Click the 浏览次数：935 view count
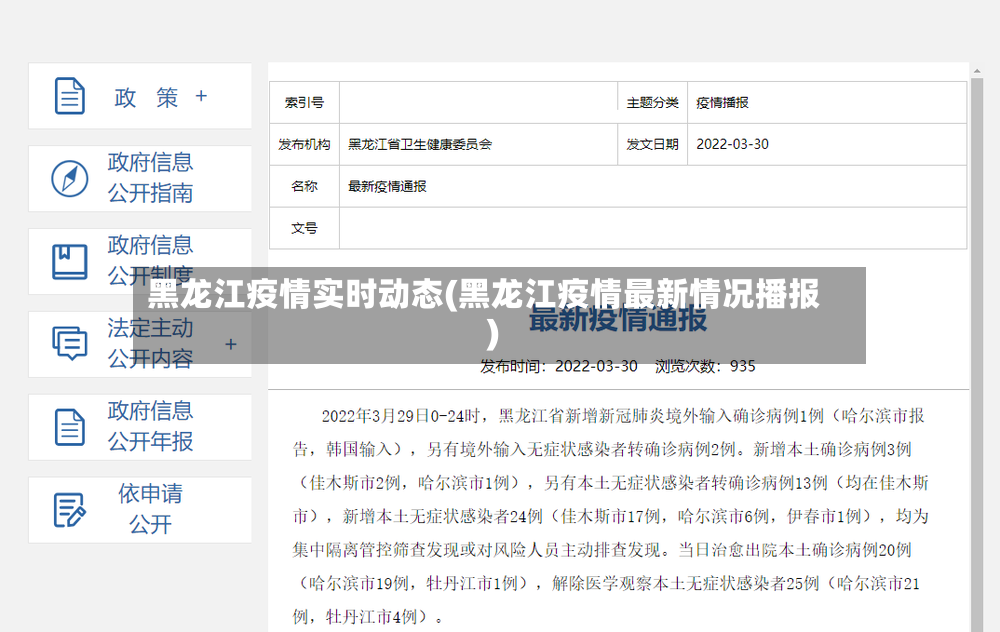The height and width of the screenshot is (632, 1000). pos(705,366)
